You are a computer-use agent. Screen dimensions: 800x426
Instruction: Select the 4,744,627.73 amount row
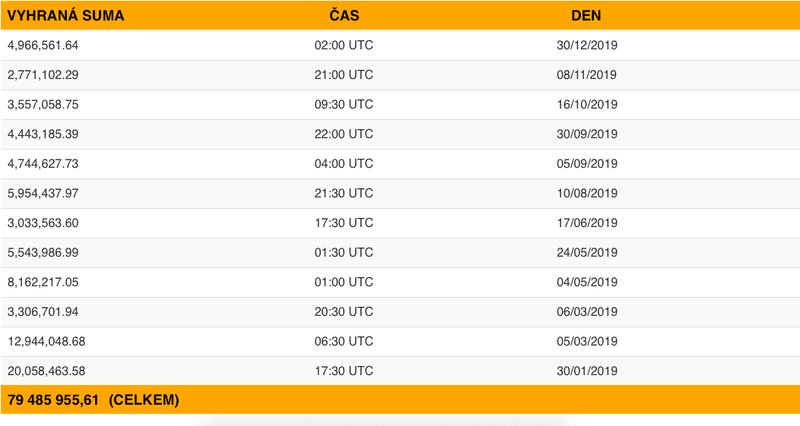coord(43,164)
